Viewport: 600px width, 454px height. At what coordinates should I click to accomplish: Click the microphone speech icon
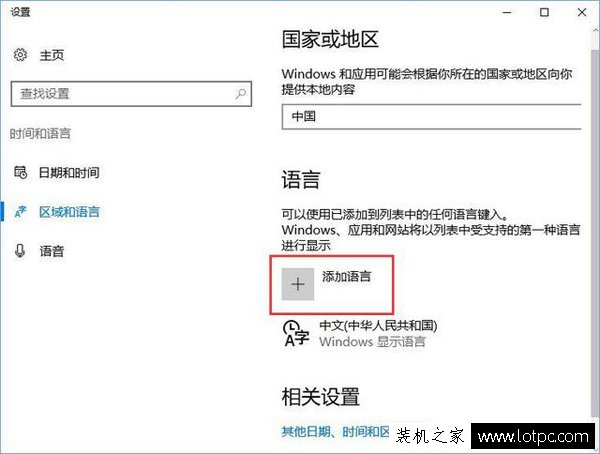point(20,251)
